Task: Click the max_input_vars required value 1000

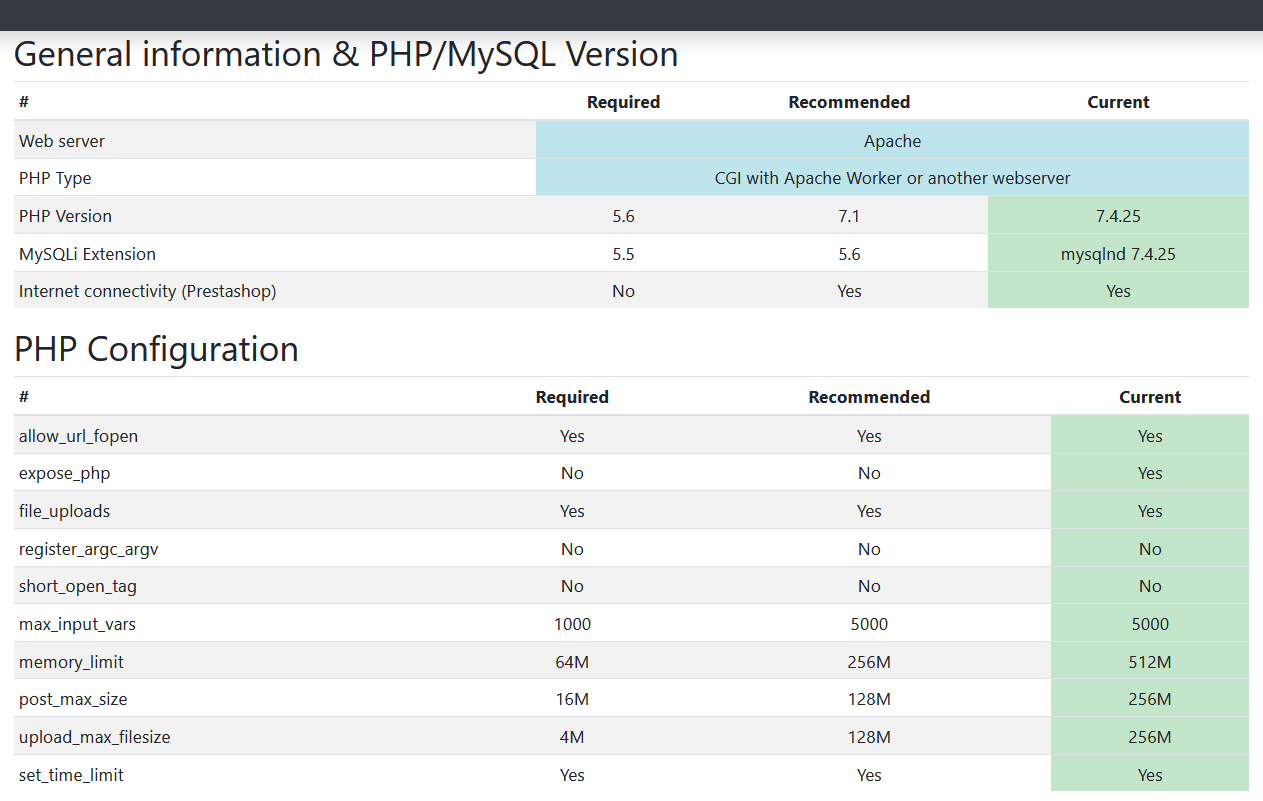Action: tap(572, 624)
